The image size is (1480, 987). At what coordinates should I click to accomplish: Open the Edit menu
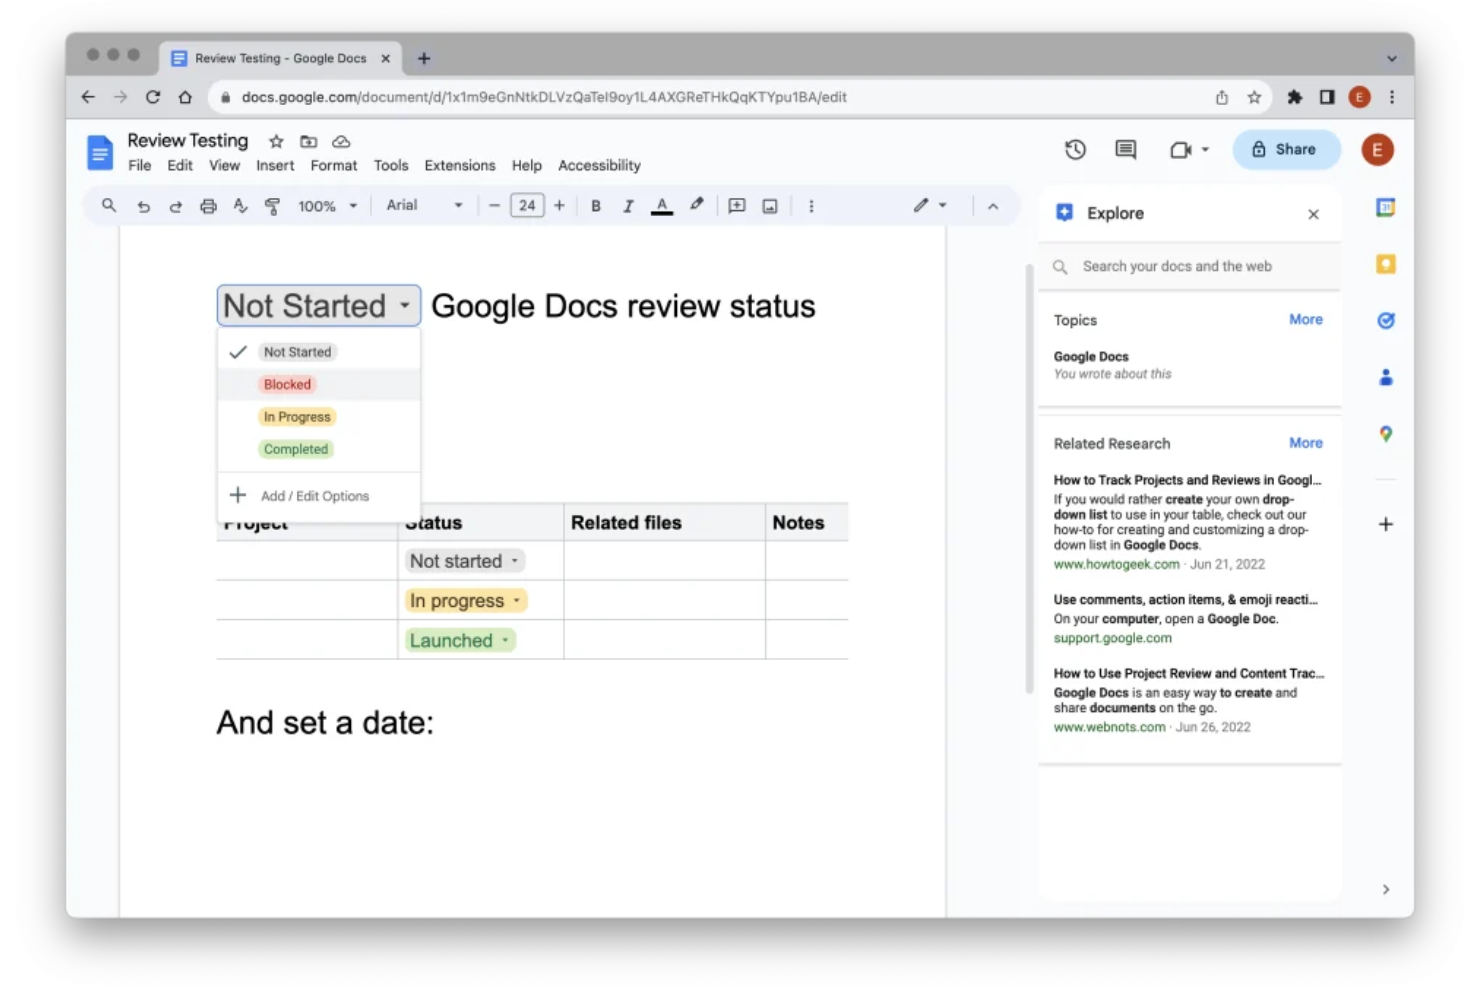[180, 165]
